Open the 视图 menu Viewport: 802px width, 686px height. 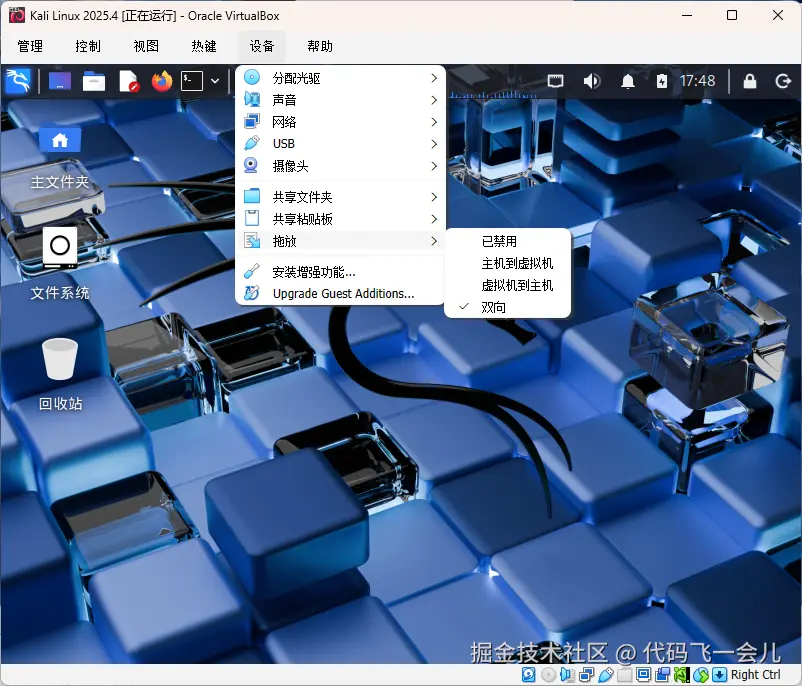pos(146,46)
